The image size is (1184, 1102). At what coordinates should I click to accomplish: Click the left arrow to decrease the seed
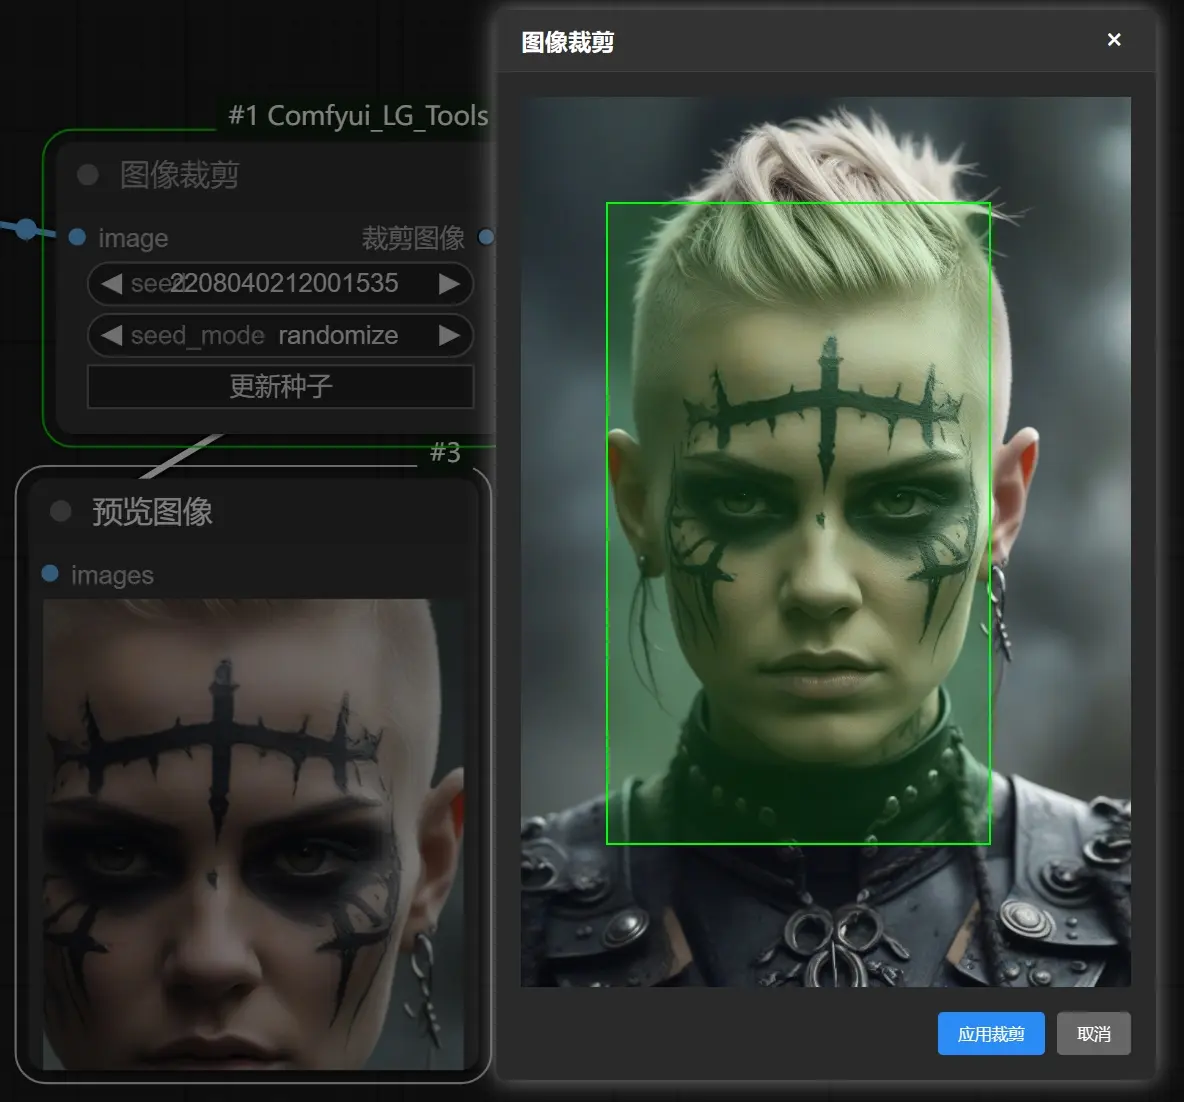click(x=112, y=284)
